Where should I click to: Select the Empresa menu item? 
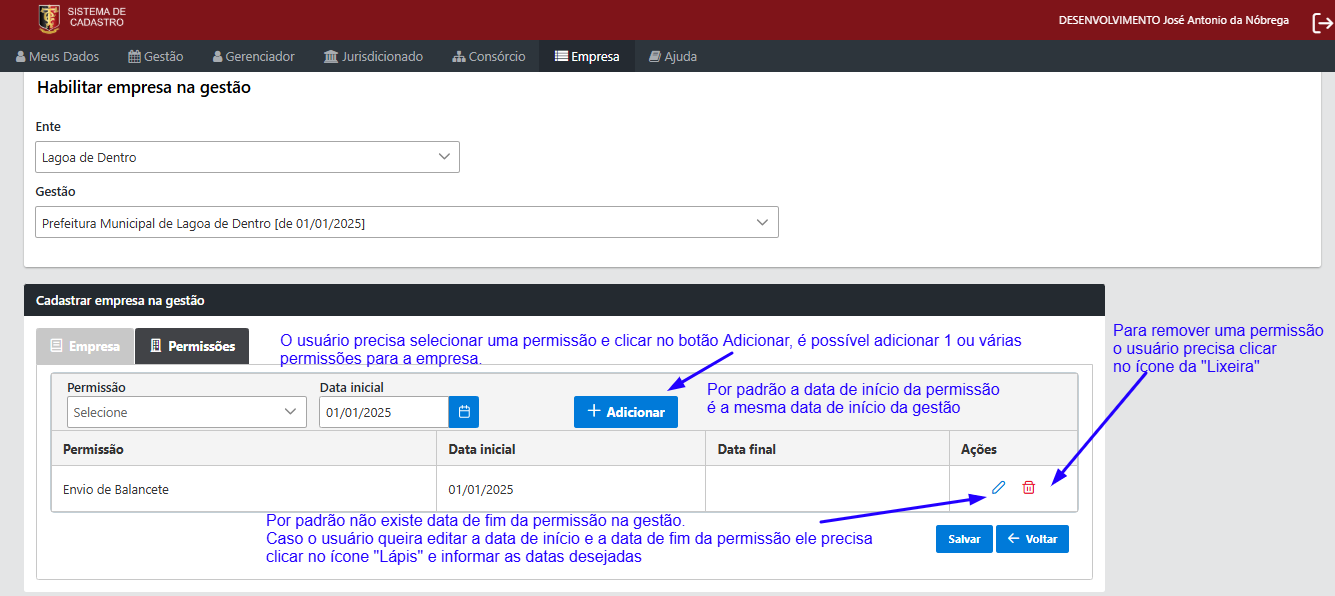tap(587, 56)
